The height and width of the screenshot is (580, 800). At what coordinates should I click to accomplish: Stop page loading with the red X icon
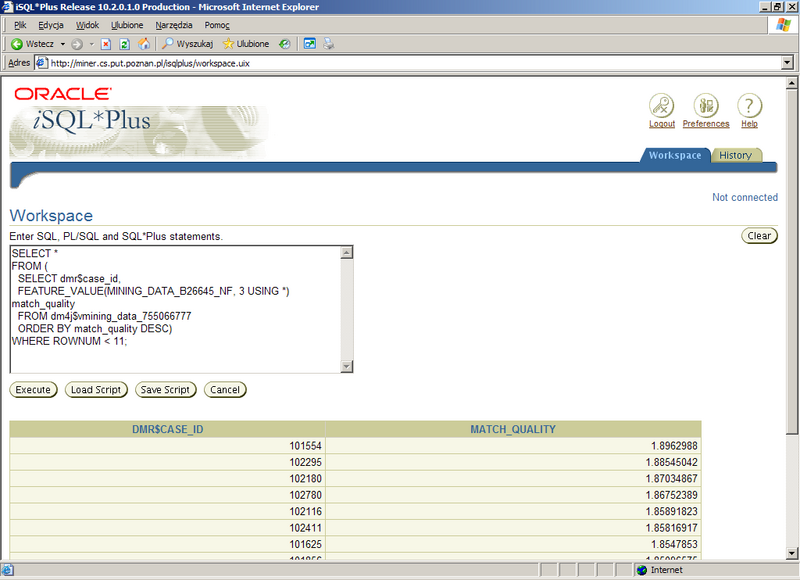(106, 44)
